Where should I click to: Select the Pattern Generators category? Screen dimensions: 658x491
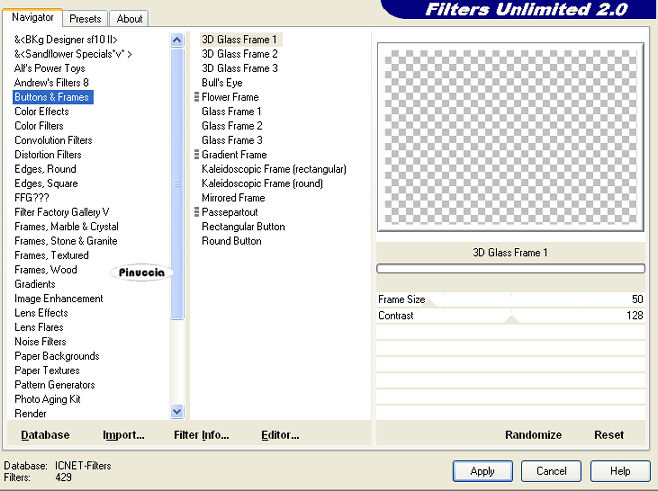coord(55,385)
